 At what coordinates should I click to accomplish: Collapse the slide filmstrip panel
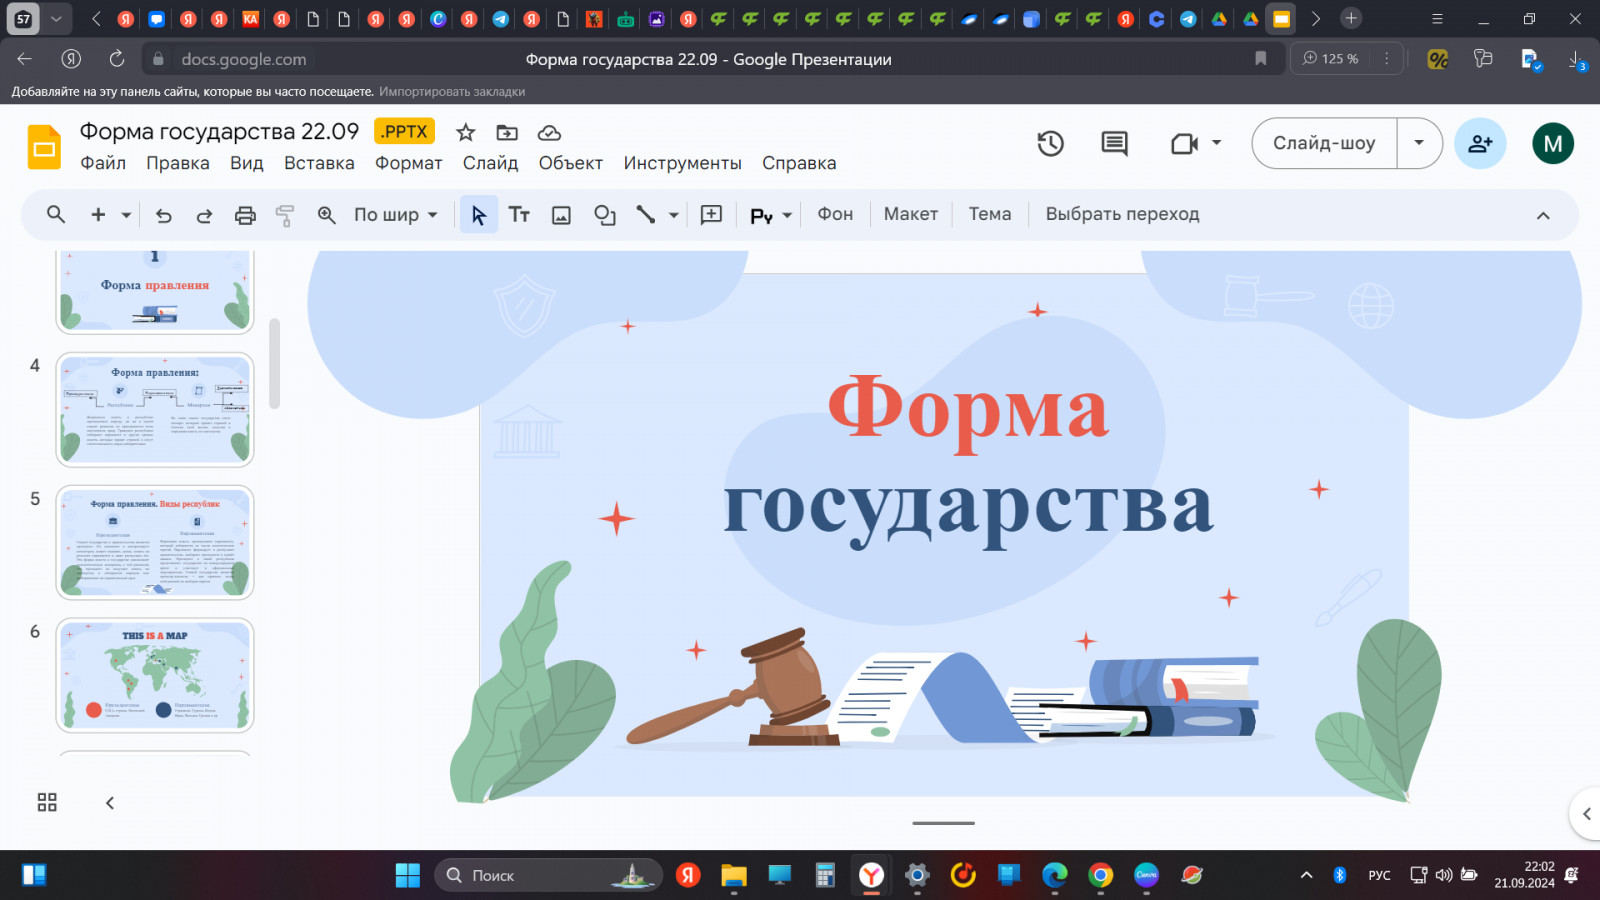[110, 802]
